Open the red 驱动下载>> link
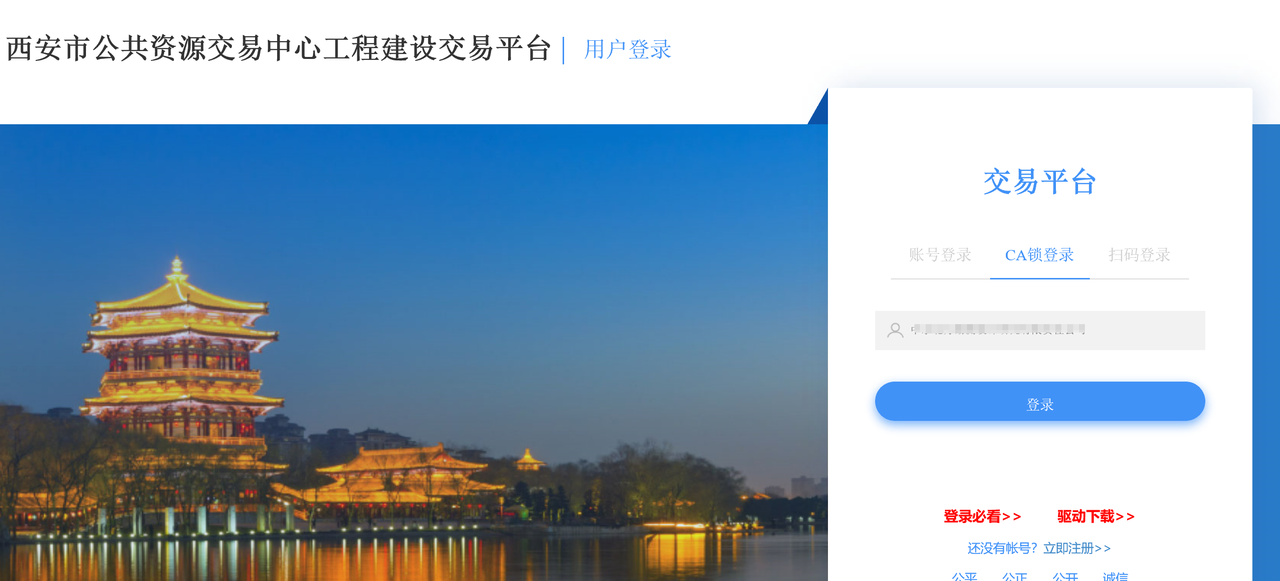 pyautogui.click(x=1096, y=517)
